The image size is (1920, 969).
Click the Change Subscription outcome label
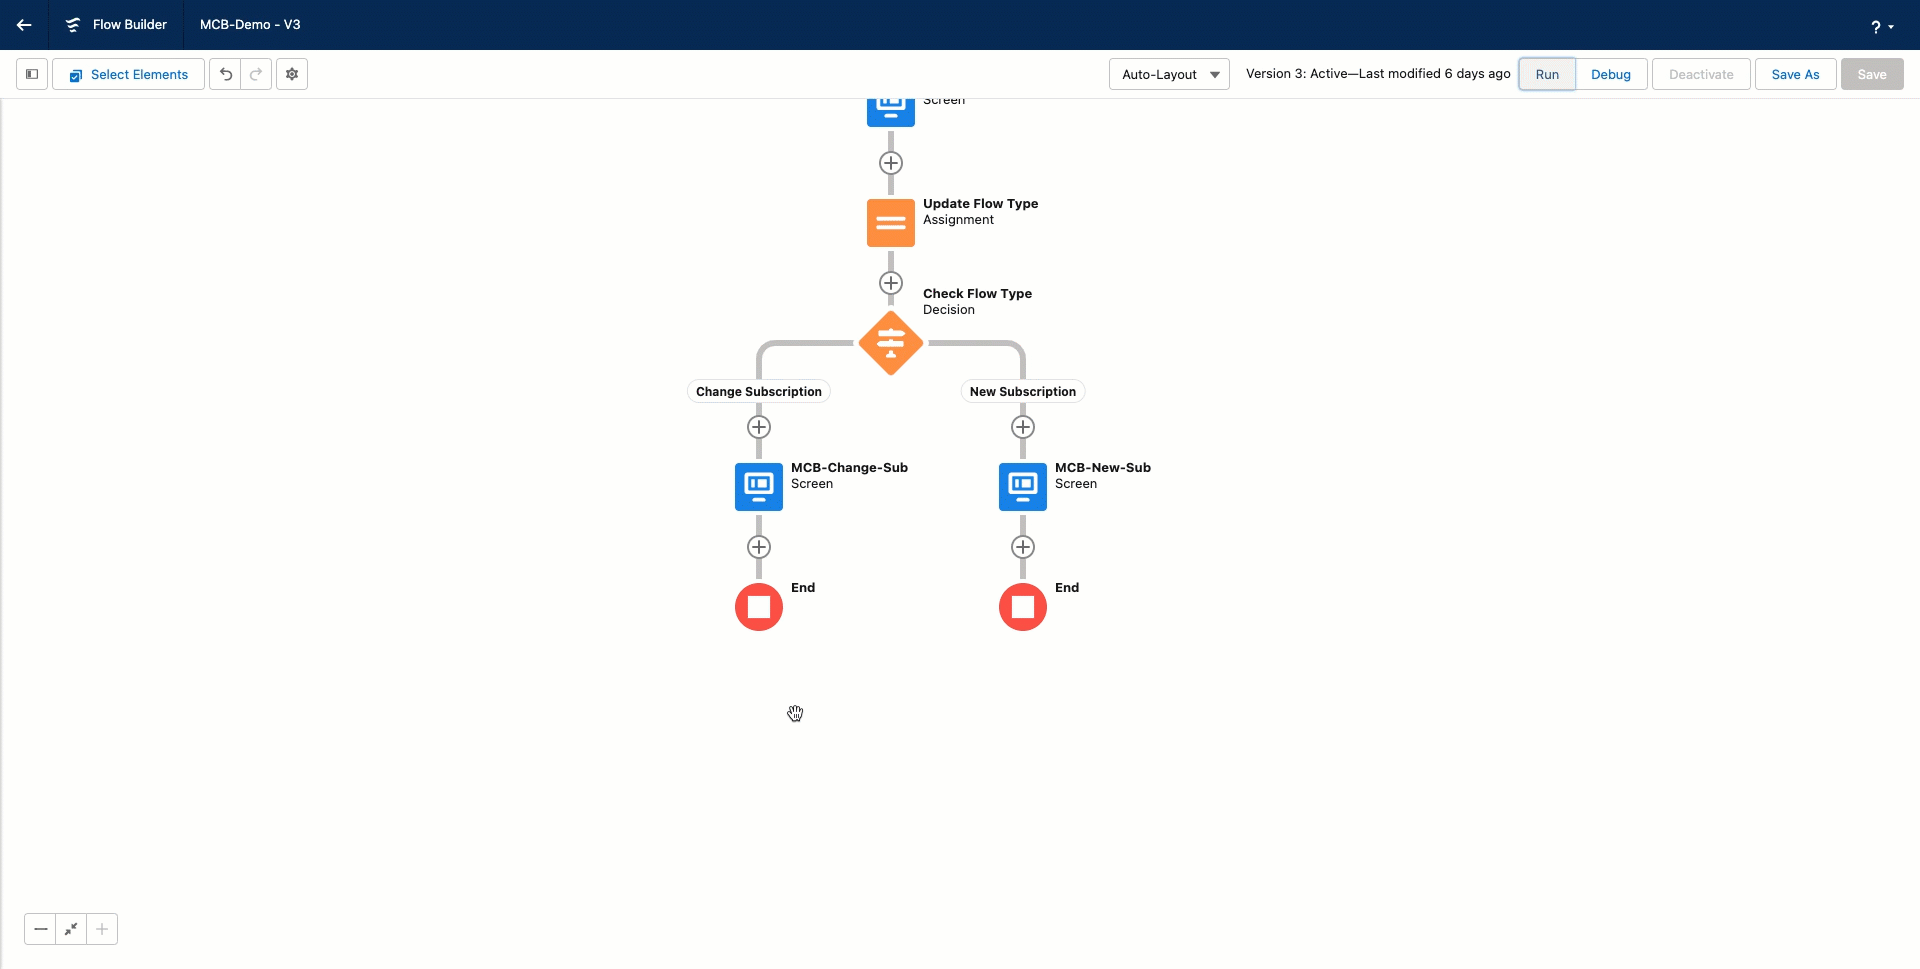coord(758,392)
